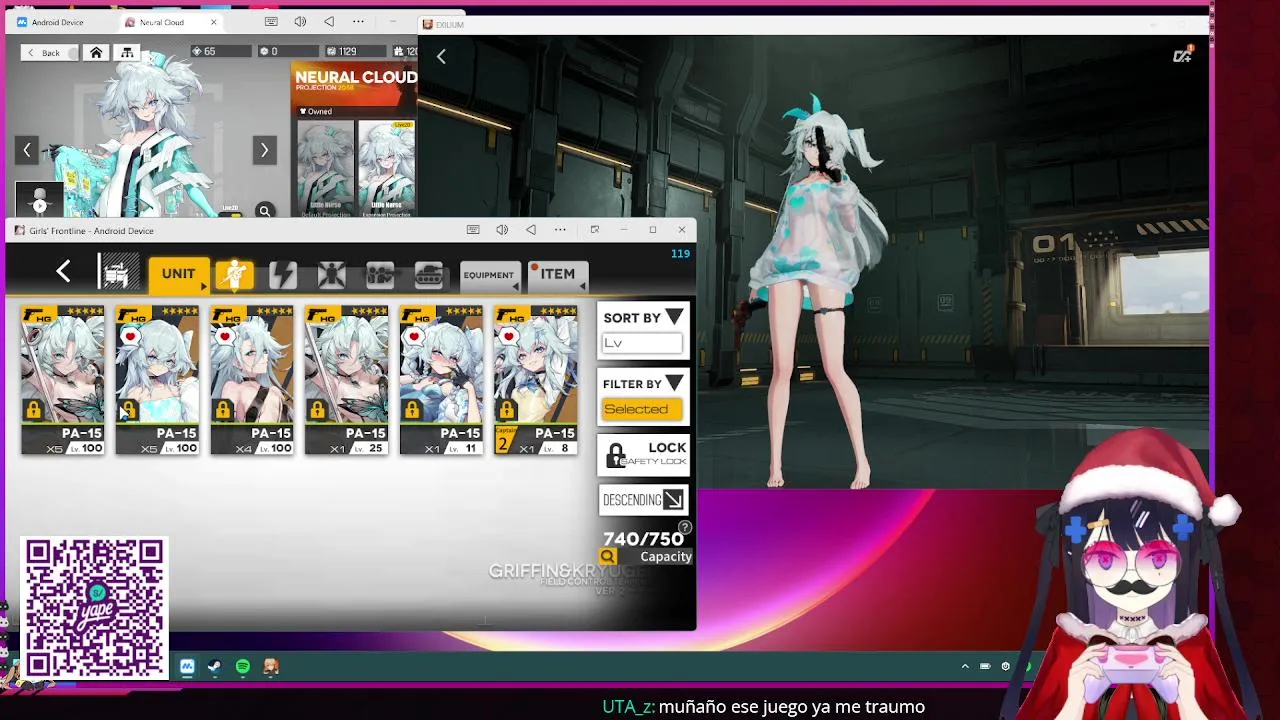Select PA-15 card Lv.25
This screenshot has width=1280, height=720.
[346, 380]
